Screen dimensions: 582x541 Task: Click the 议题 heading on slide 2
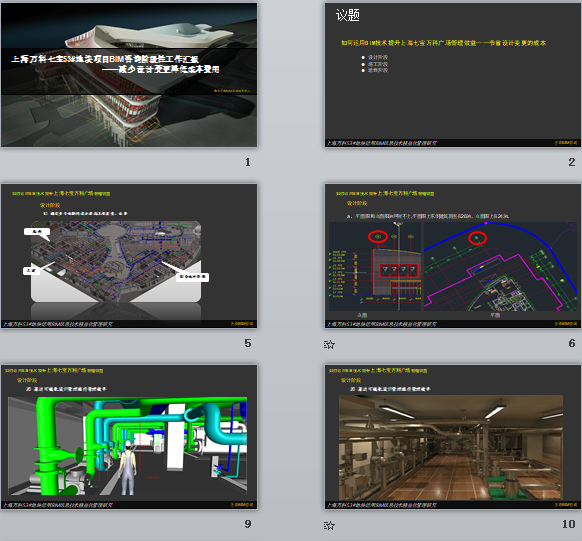[x=348, y=15]
